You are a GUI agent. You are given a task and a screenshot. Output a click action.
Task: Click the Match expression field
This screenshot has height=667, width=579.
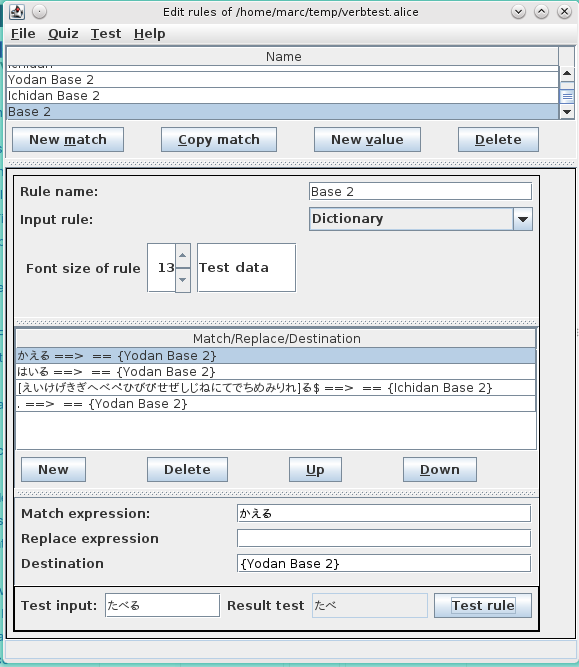(x=384, y=513)
